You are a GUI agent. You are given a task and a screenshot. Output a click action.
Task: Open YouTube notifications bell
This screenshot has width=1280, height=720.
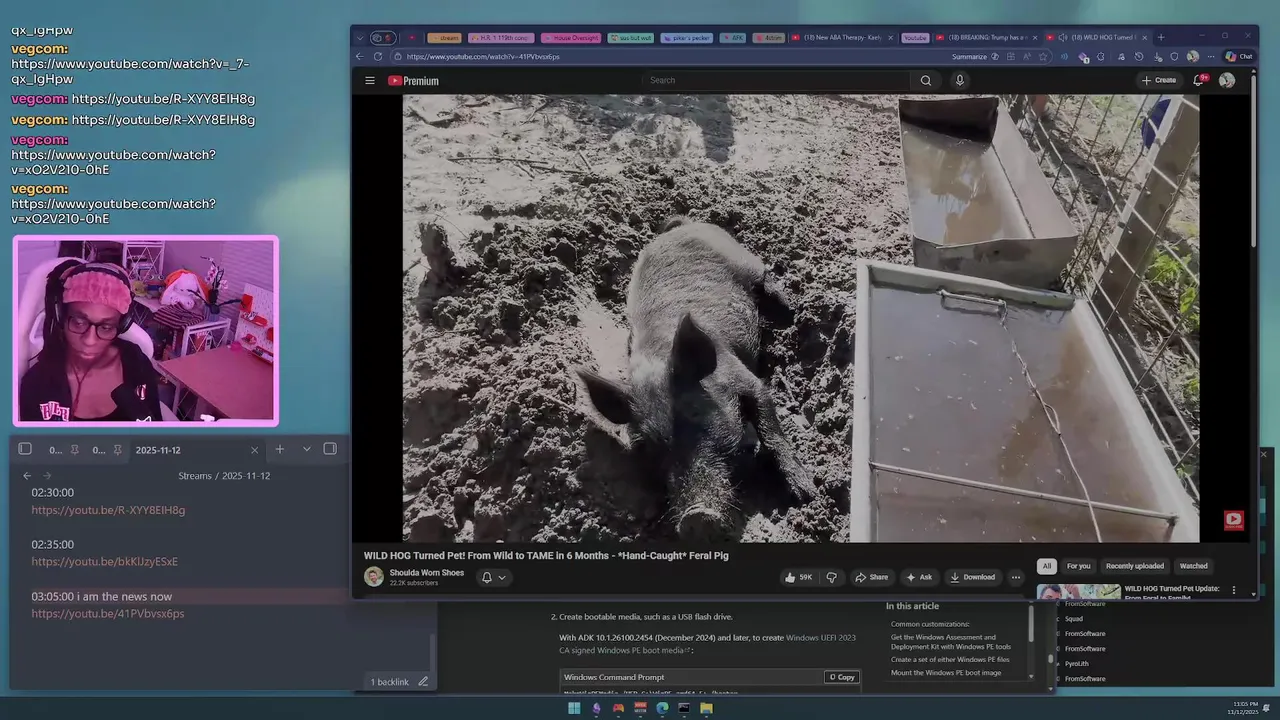[1199, 80]
